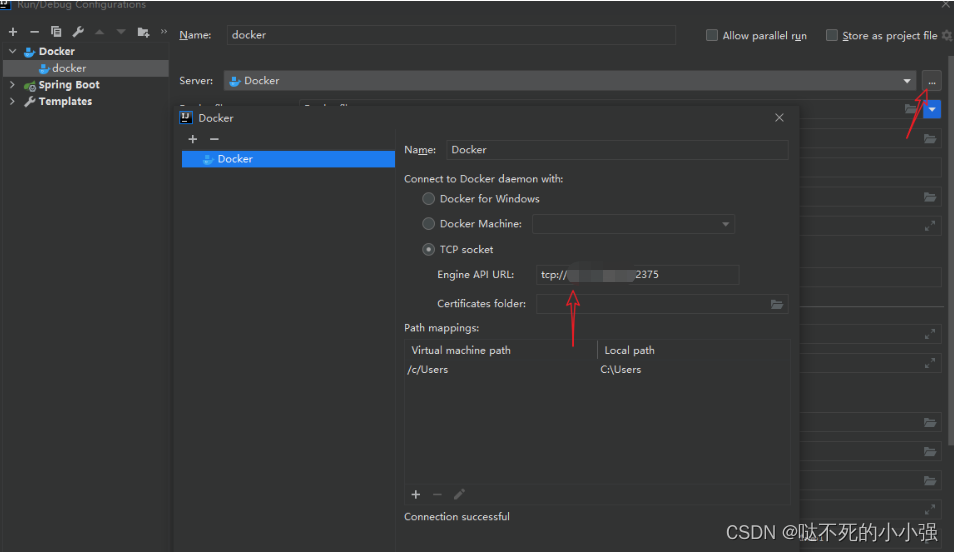The width and height of the screenshot is (954, 552).
Task: Select Docker entry in Docker dialog list
Action: tap(288, 159)
